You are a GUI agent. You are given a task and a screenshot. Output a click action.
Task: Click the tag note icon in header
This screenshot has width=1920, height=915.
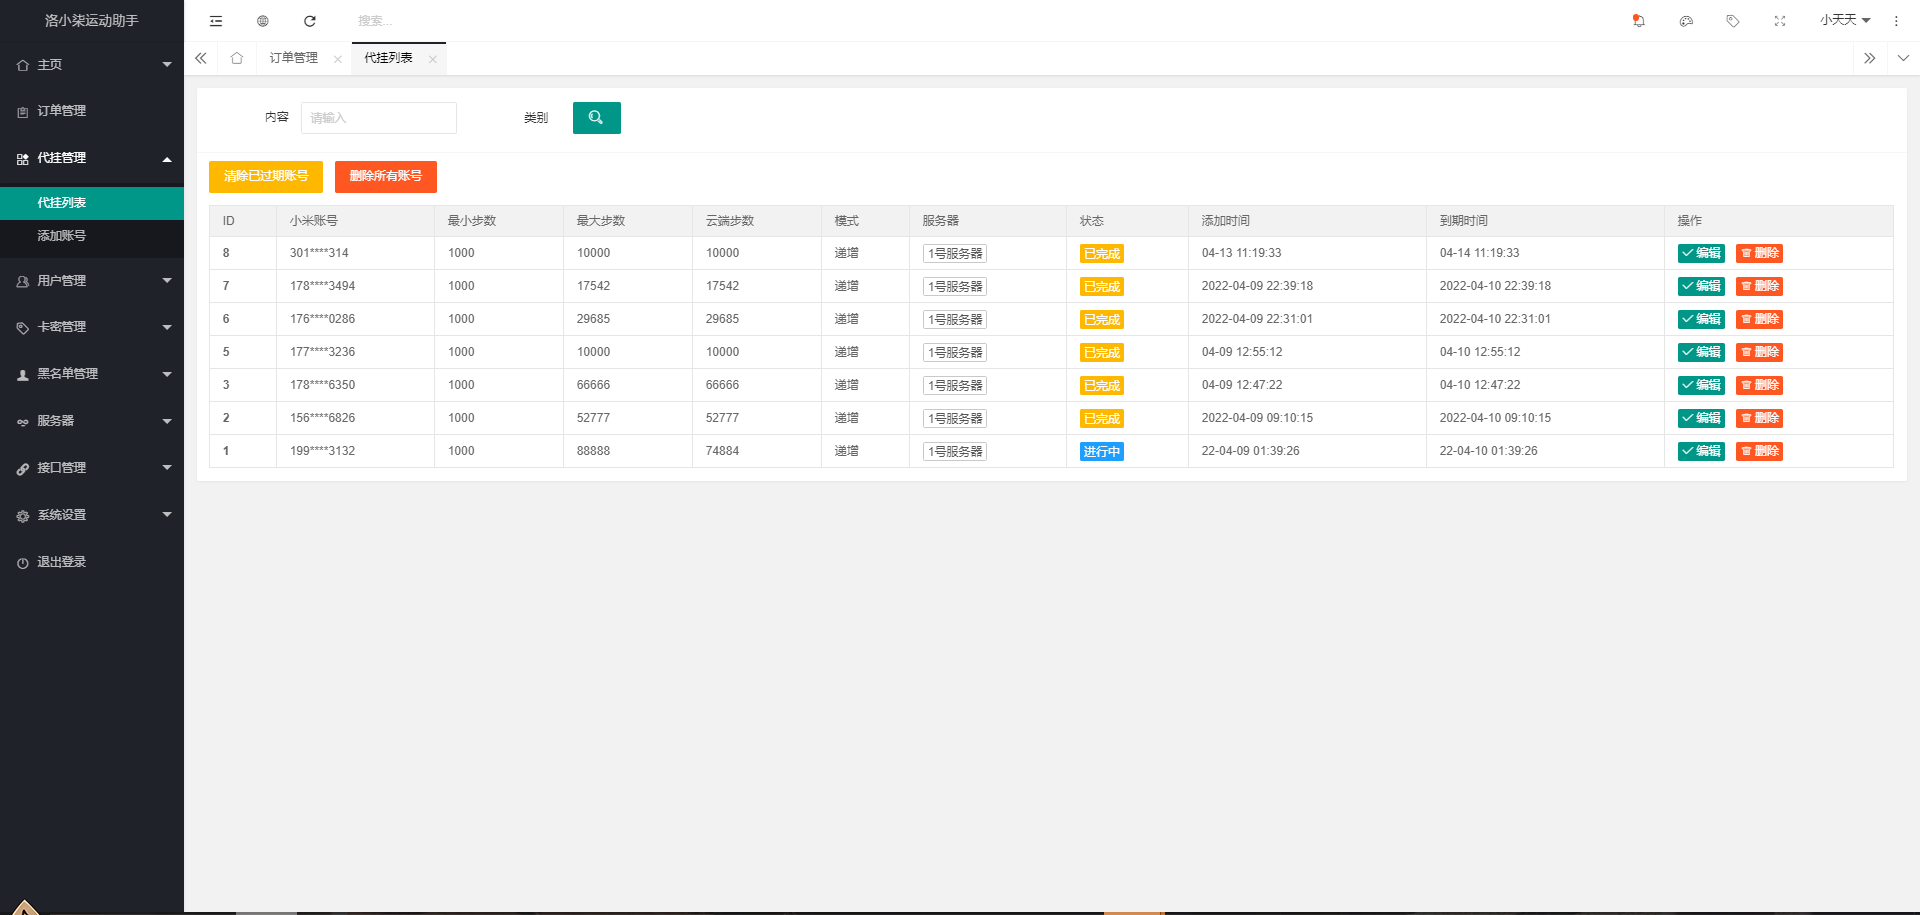pos(1733,21)
